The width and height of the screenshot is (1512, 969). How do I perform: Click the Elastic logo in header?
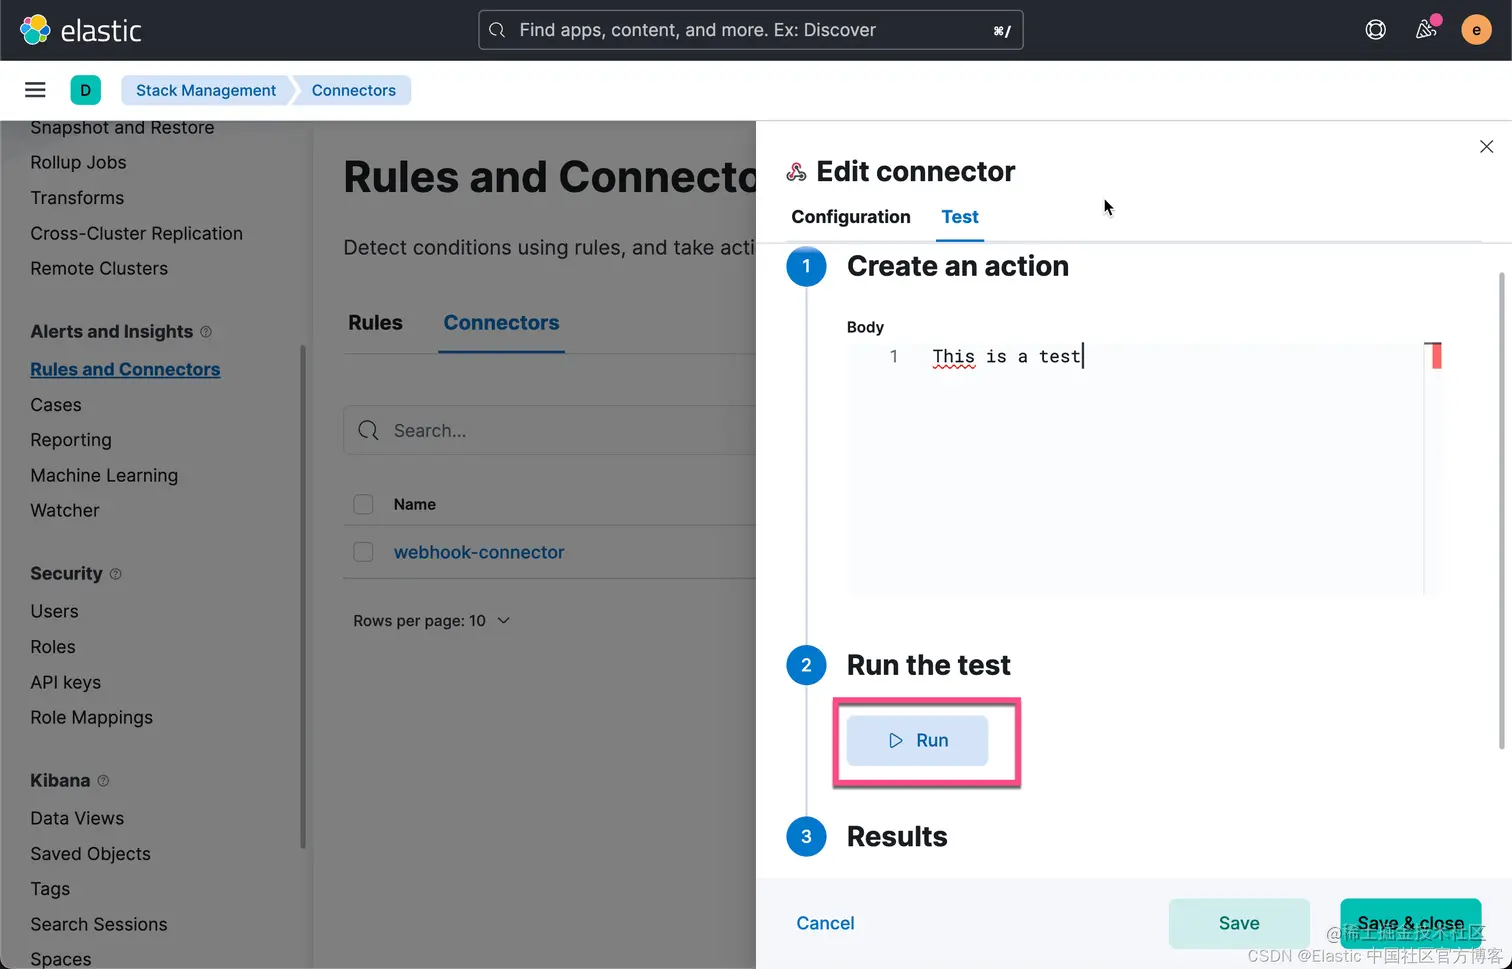81,30
